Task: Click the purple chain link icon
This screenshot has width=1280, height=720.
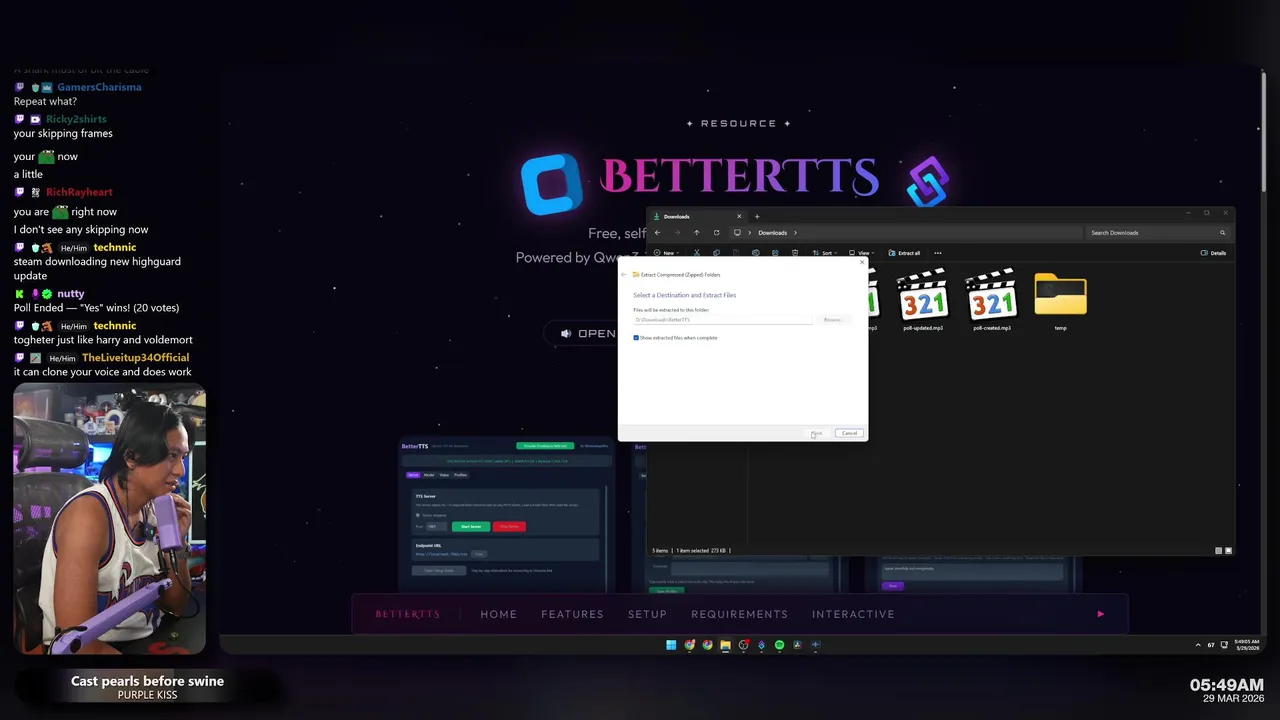Action: tap(927, 181)
